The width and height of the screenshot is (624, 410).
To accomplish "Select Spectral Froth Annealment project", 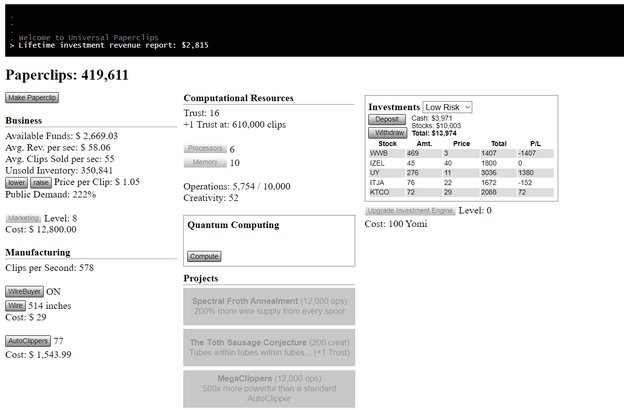I will pos(268,306).
